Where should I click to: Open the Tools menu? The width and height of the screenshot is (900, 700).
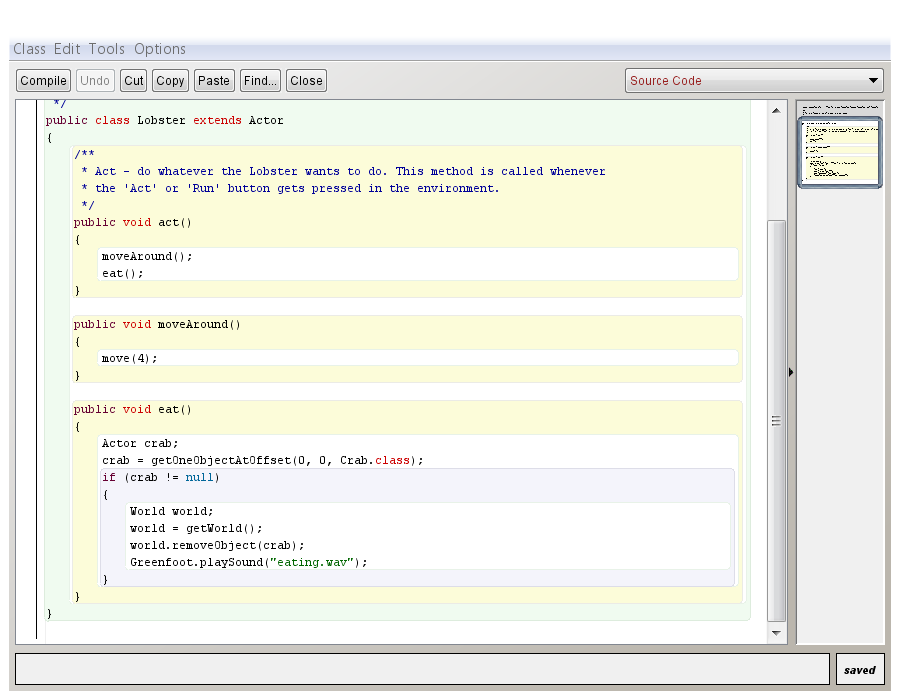(106, 49)
